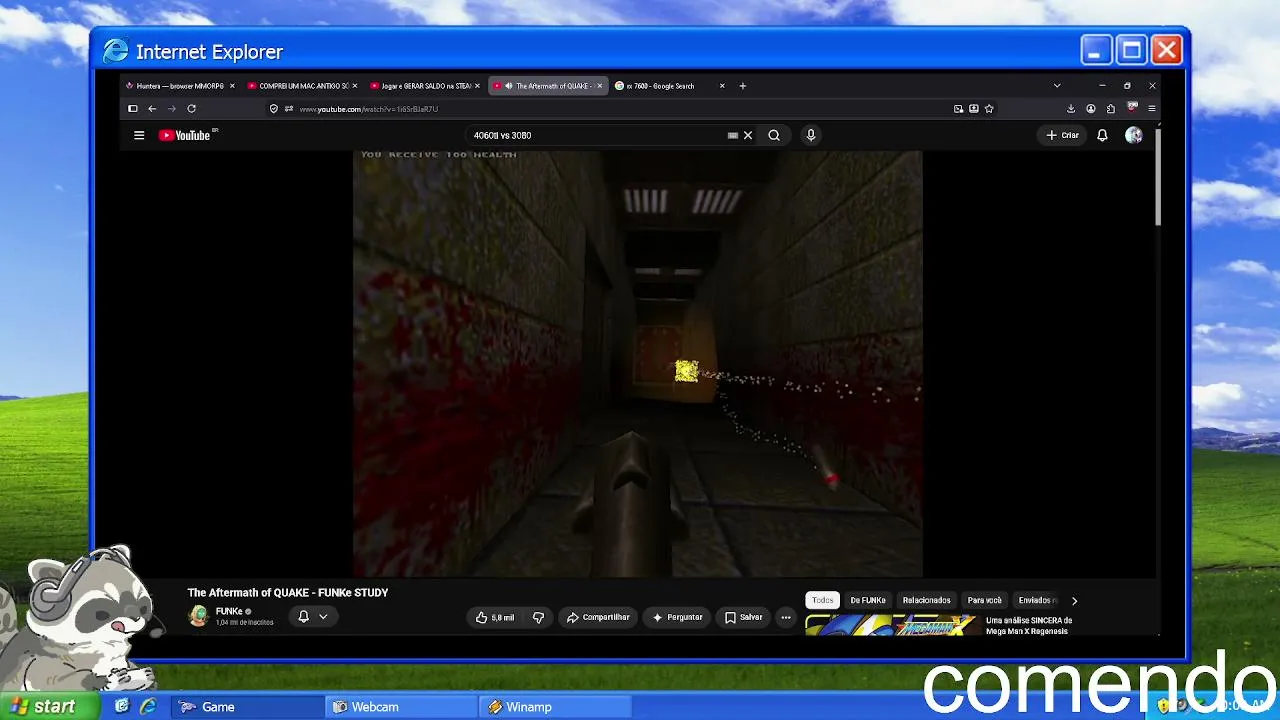Open the FUNKe channel name link
Image resolution: width=1280 pixels, height=720 pixels.
[x=229, y=611]
